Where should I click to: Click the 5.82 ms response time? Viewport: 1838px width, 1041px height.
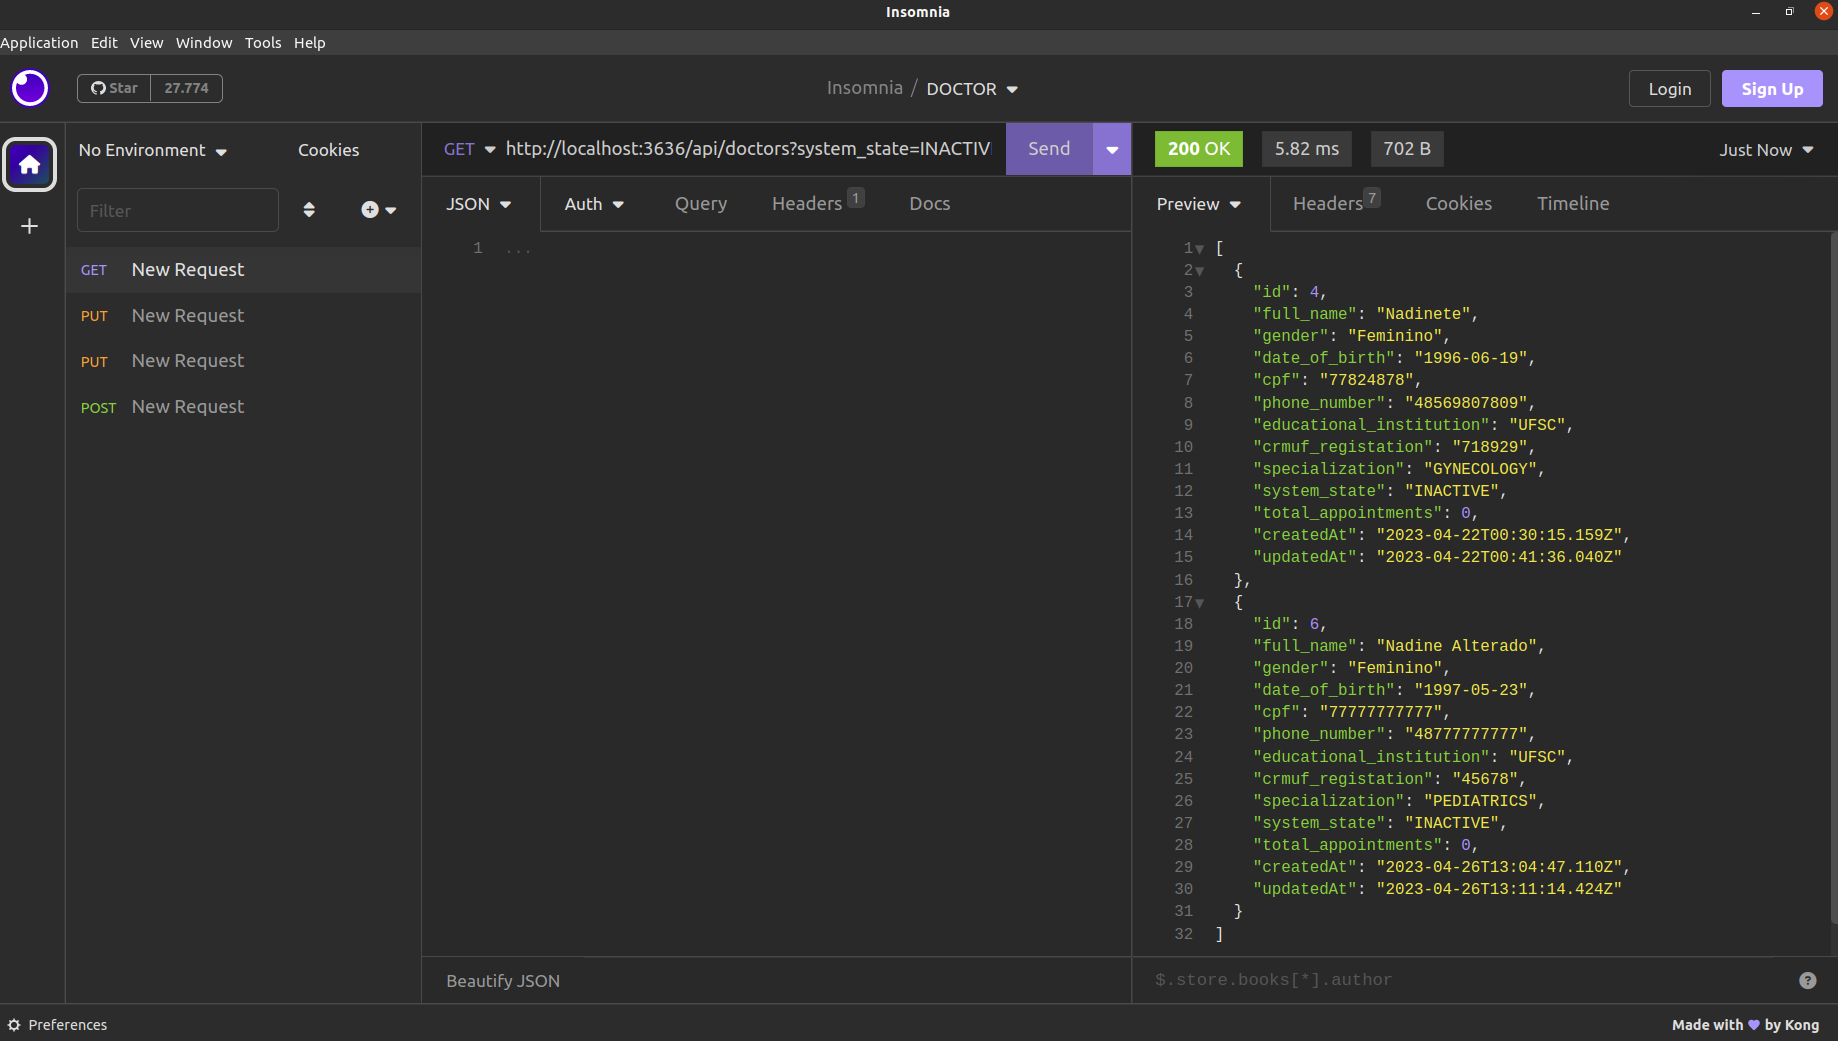tap(1307, 149)
